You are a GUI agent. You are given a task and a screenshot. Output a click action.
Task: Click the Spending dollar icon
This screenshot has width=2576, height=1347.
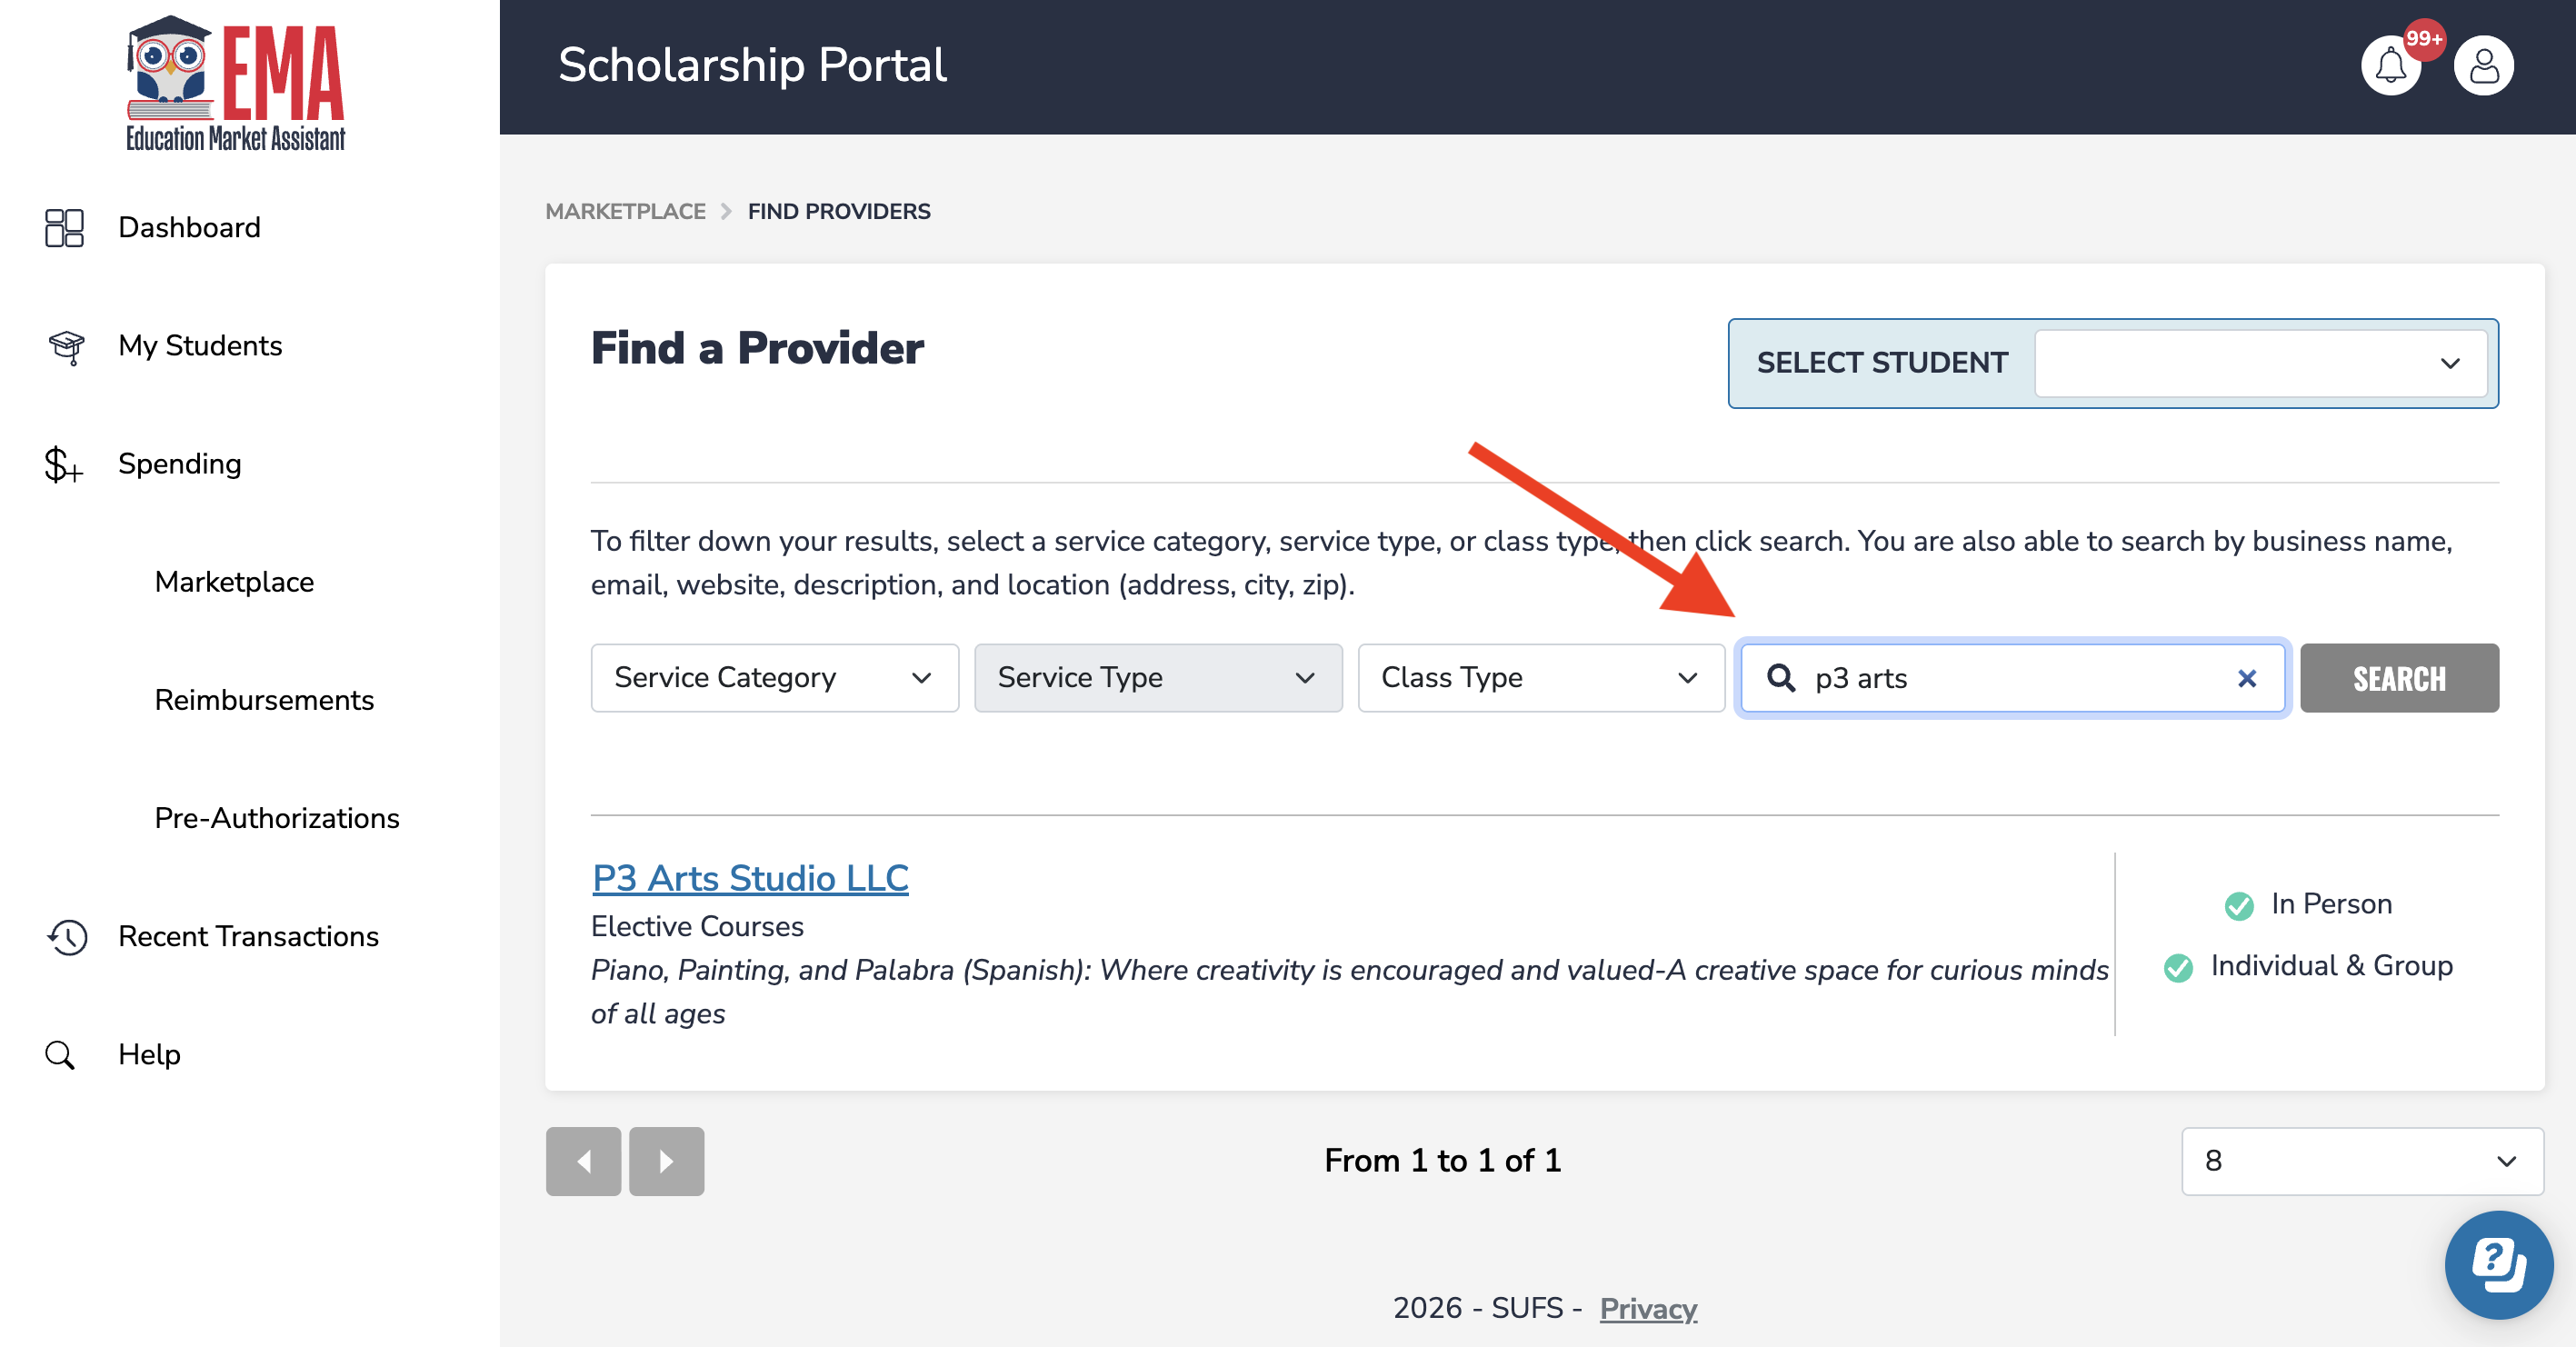tap(63, 465)
